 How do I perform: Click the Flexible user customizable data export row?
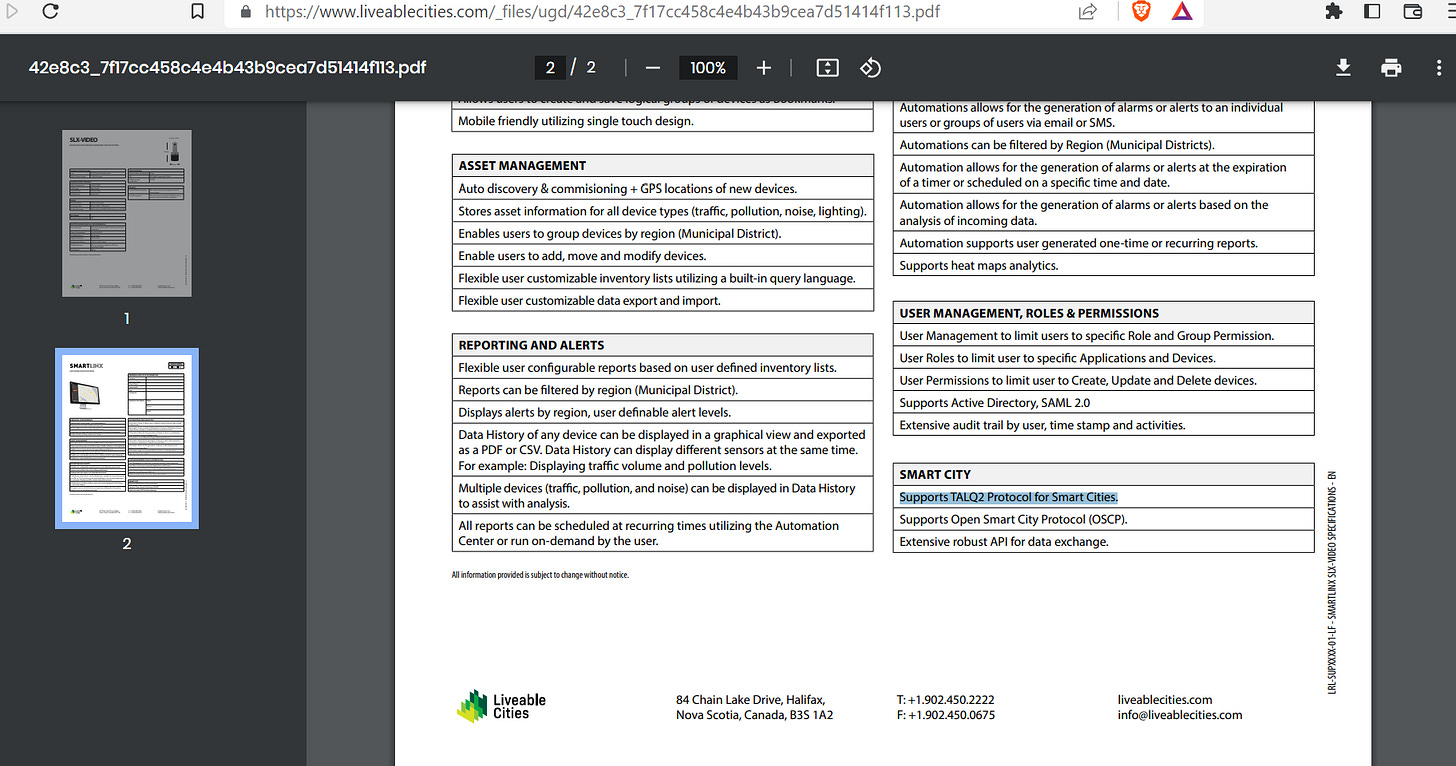click(663, 300)
